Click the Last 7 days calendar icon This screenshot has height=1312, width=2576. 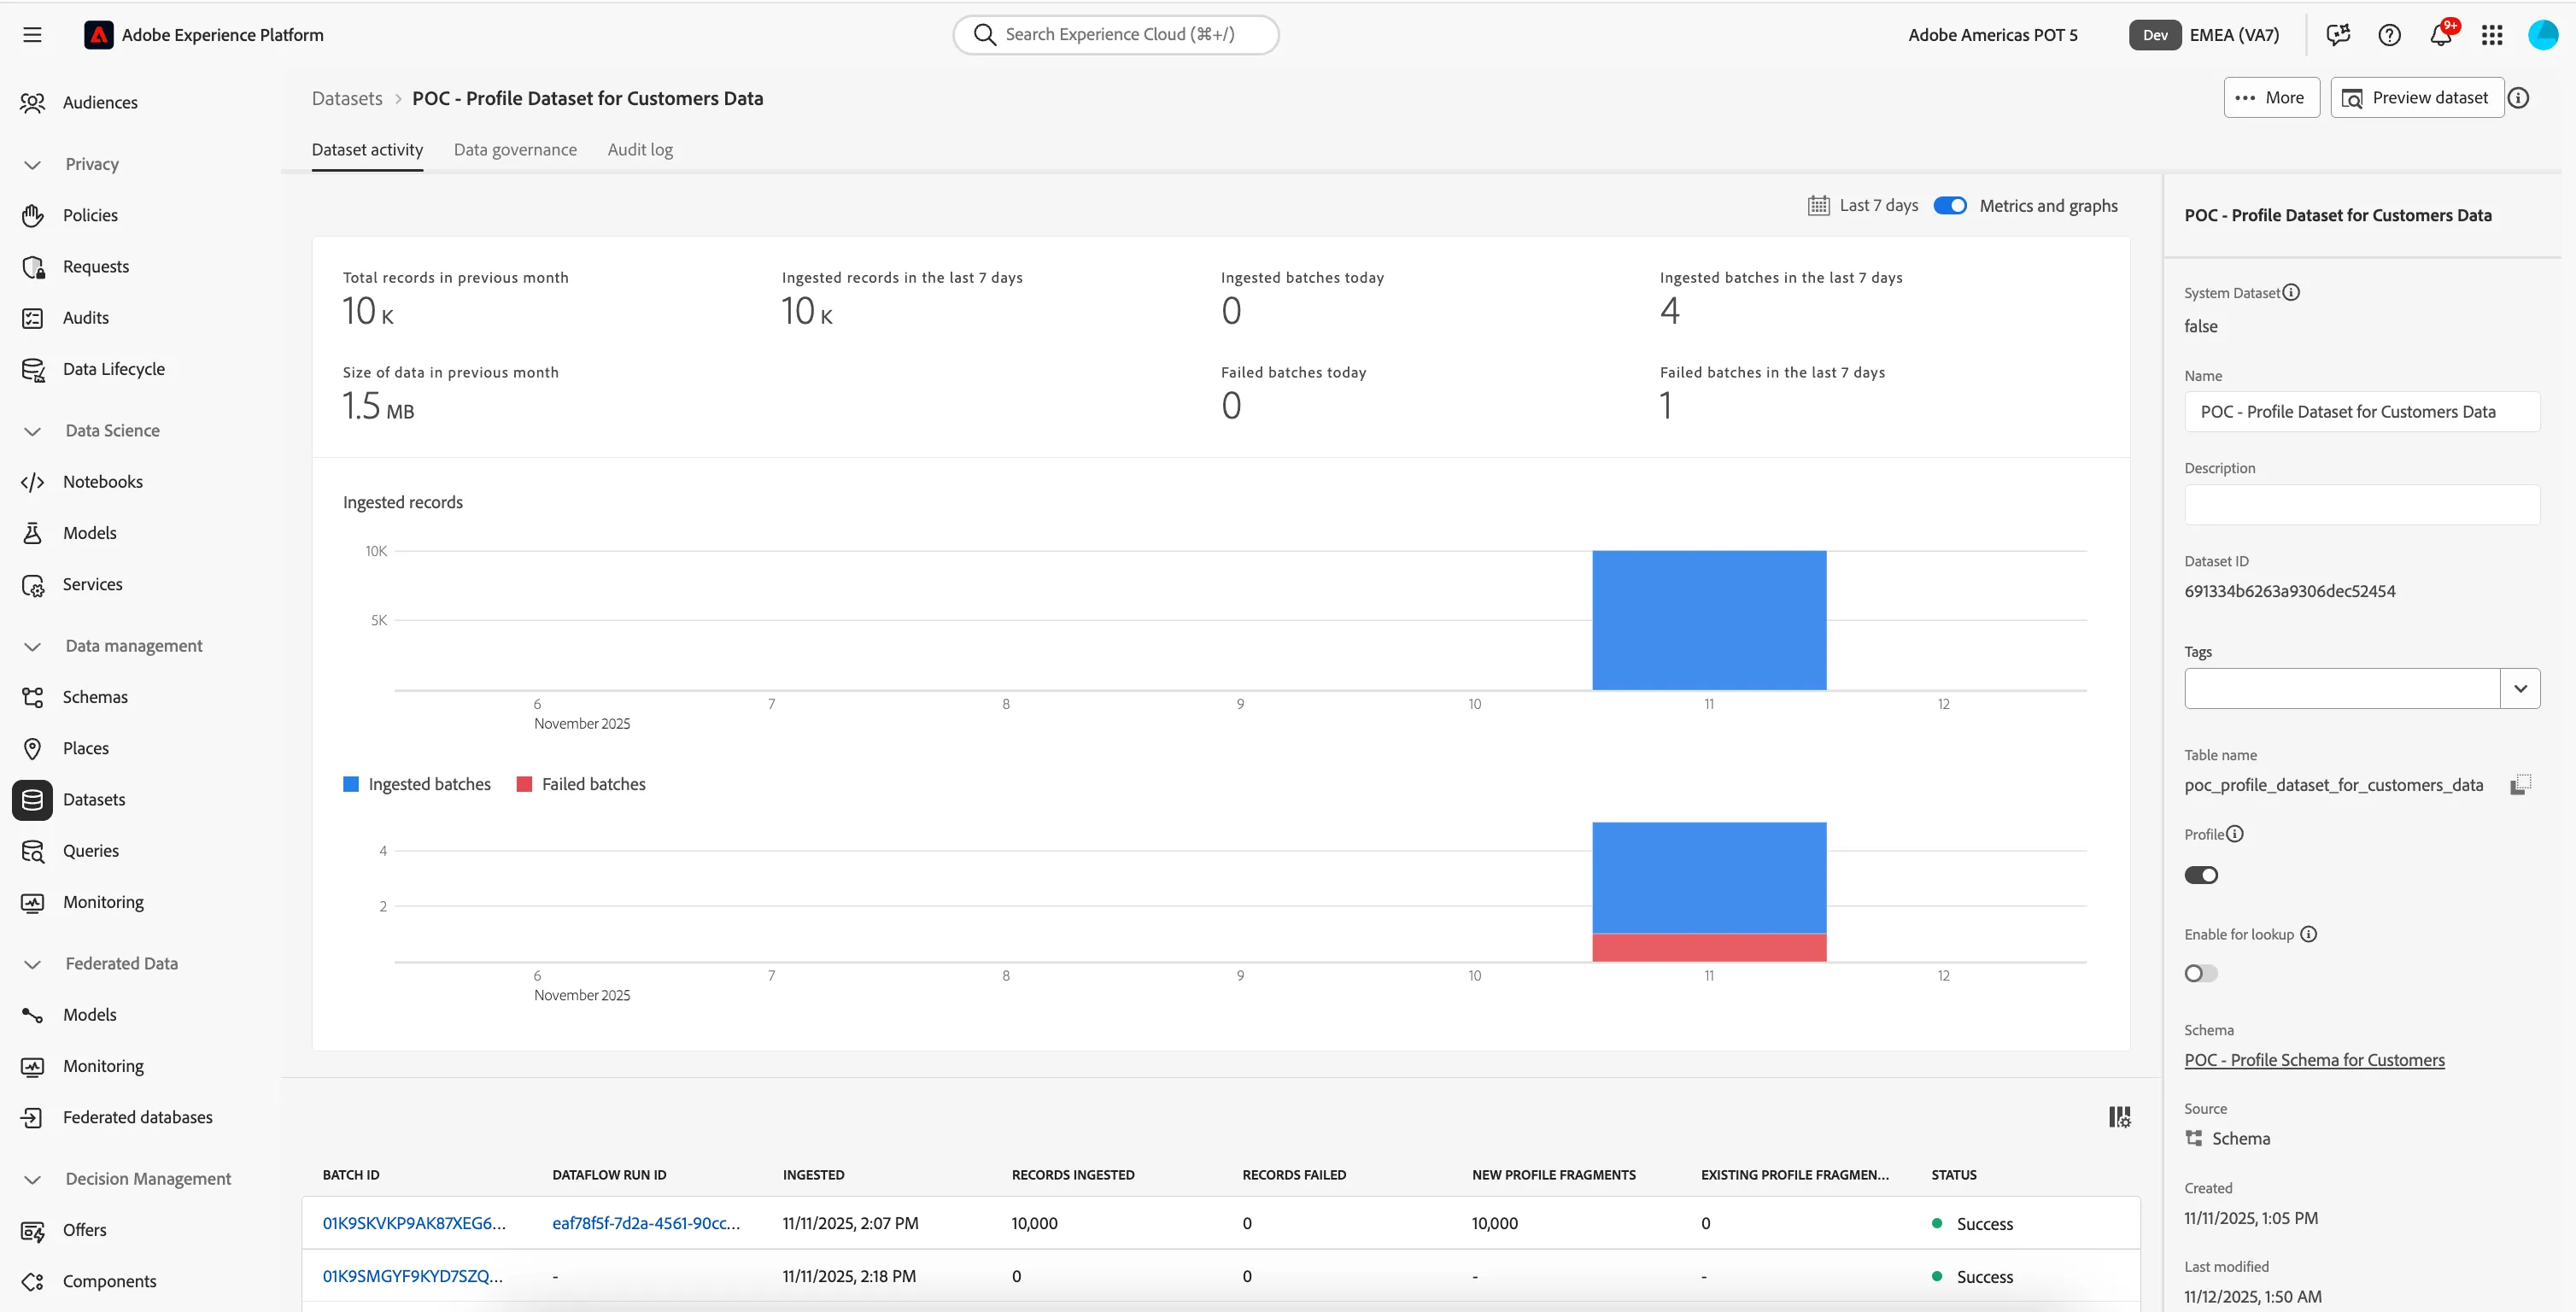tap(1818, 205)
